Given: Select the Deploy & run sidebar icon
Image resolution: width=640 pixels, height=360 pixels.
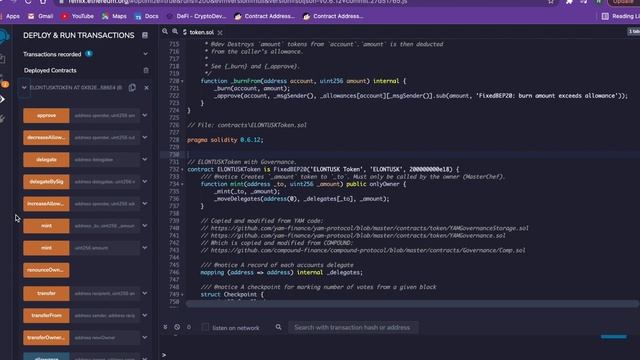Looking at the screenshot, I should [3, 99].
